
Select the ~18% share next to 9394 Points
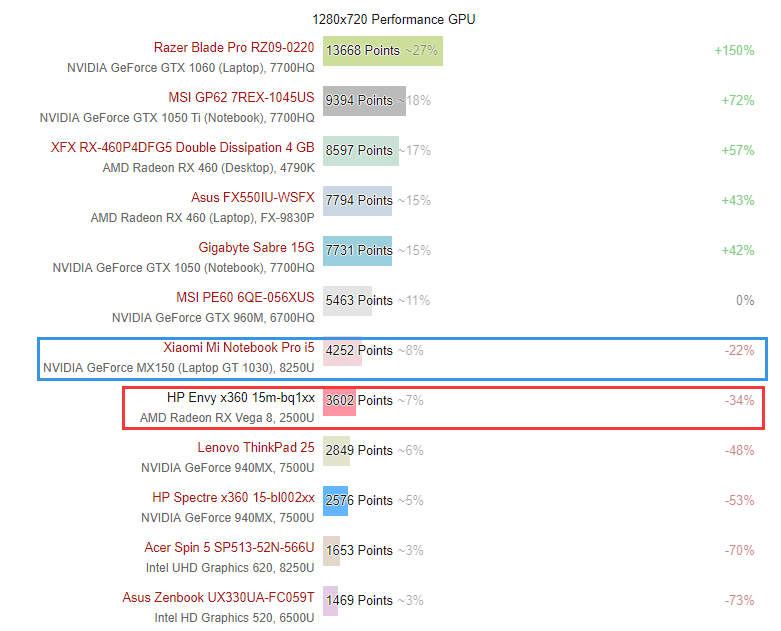tap(414, 101)
